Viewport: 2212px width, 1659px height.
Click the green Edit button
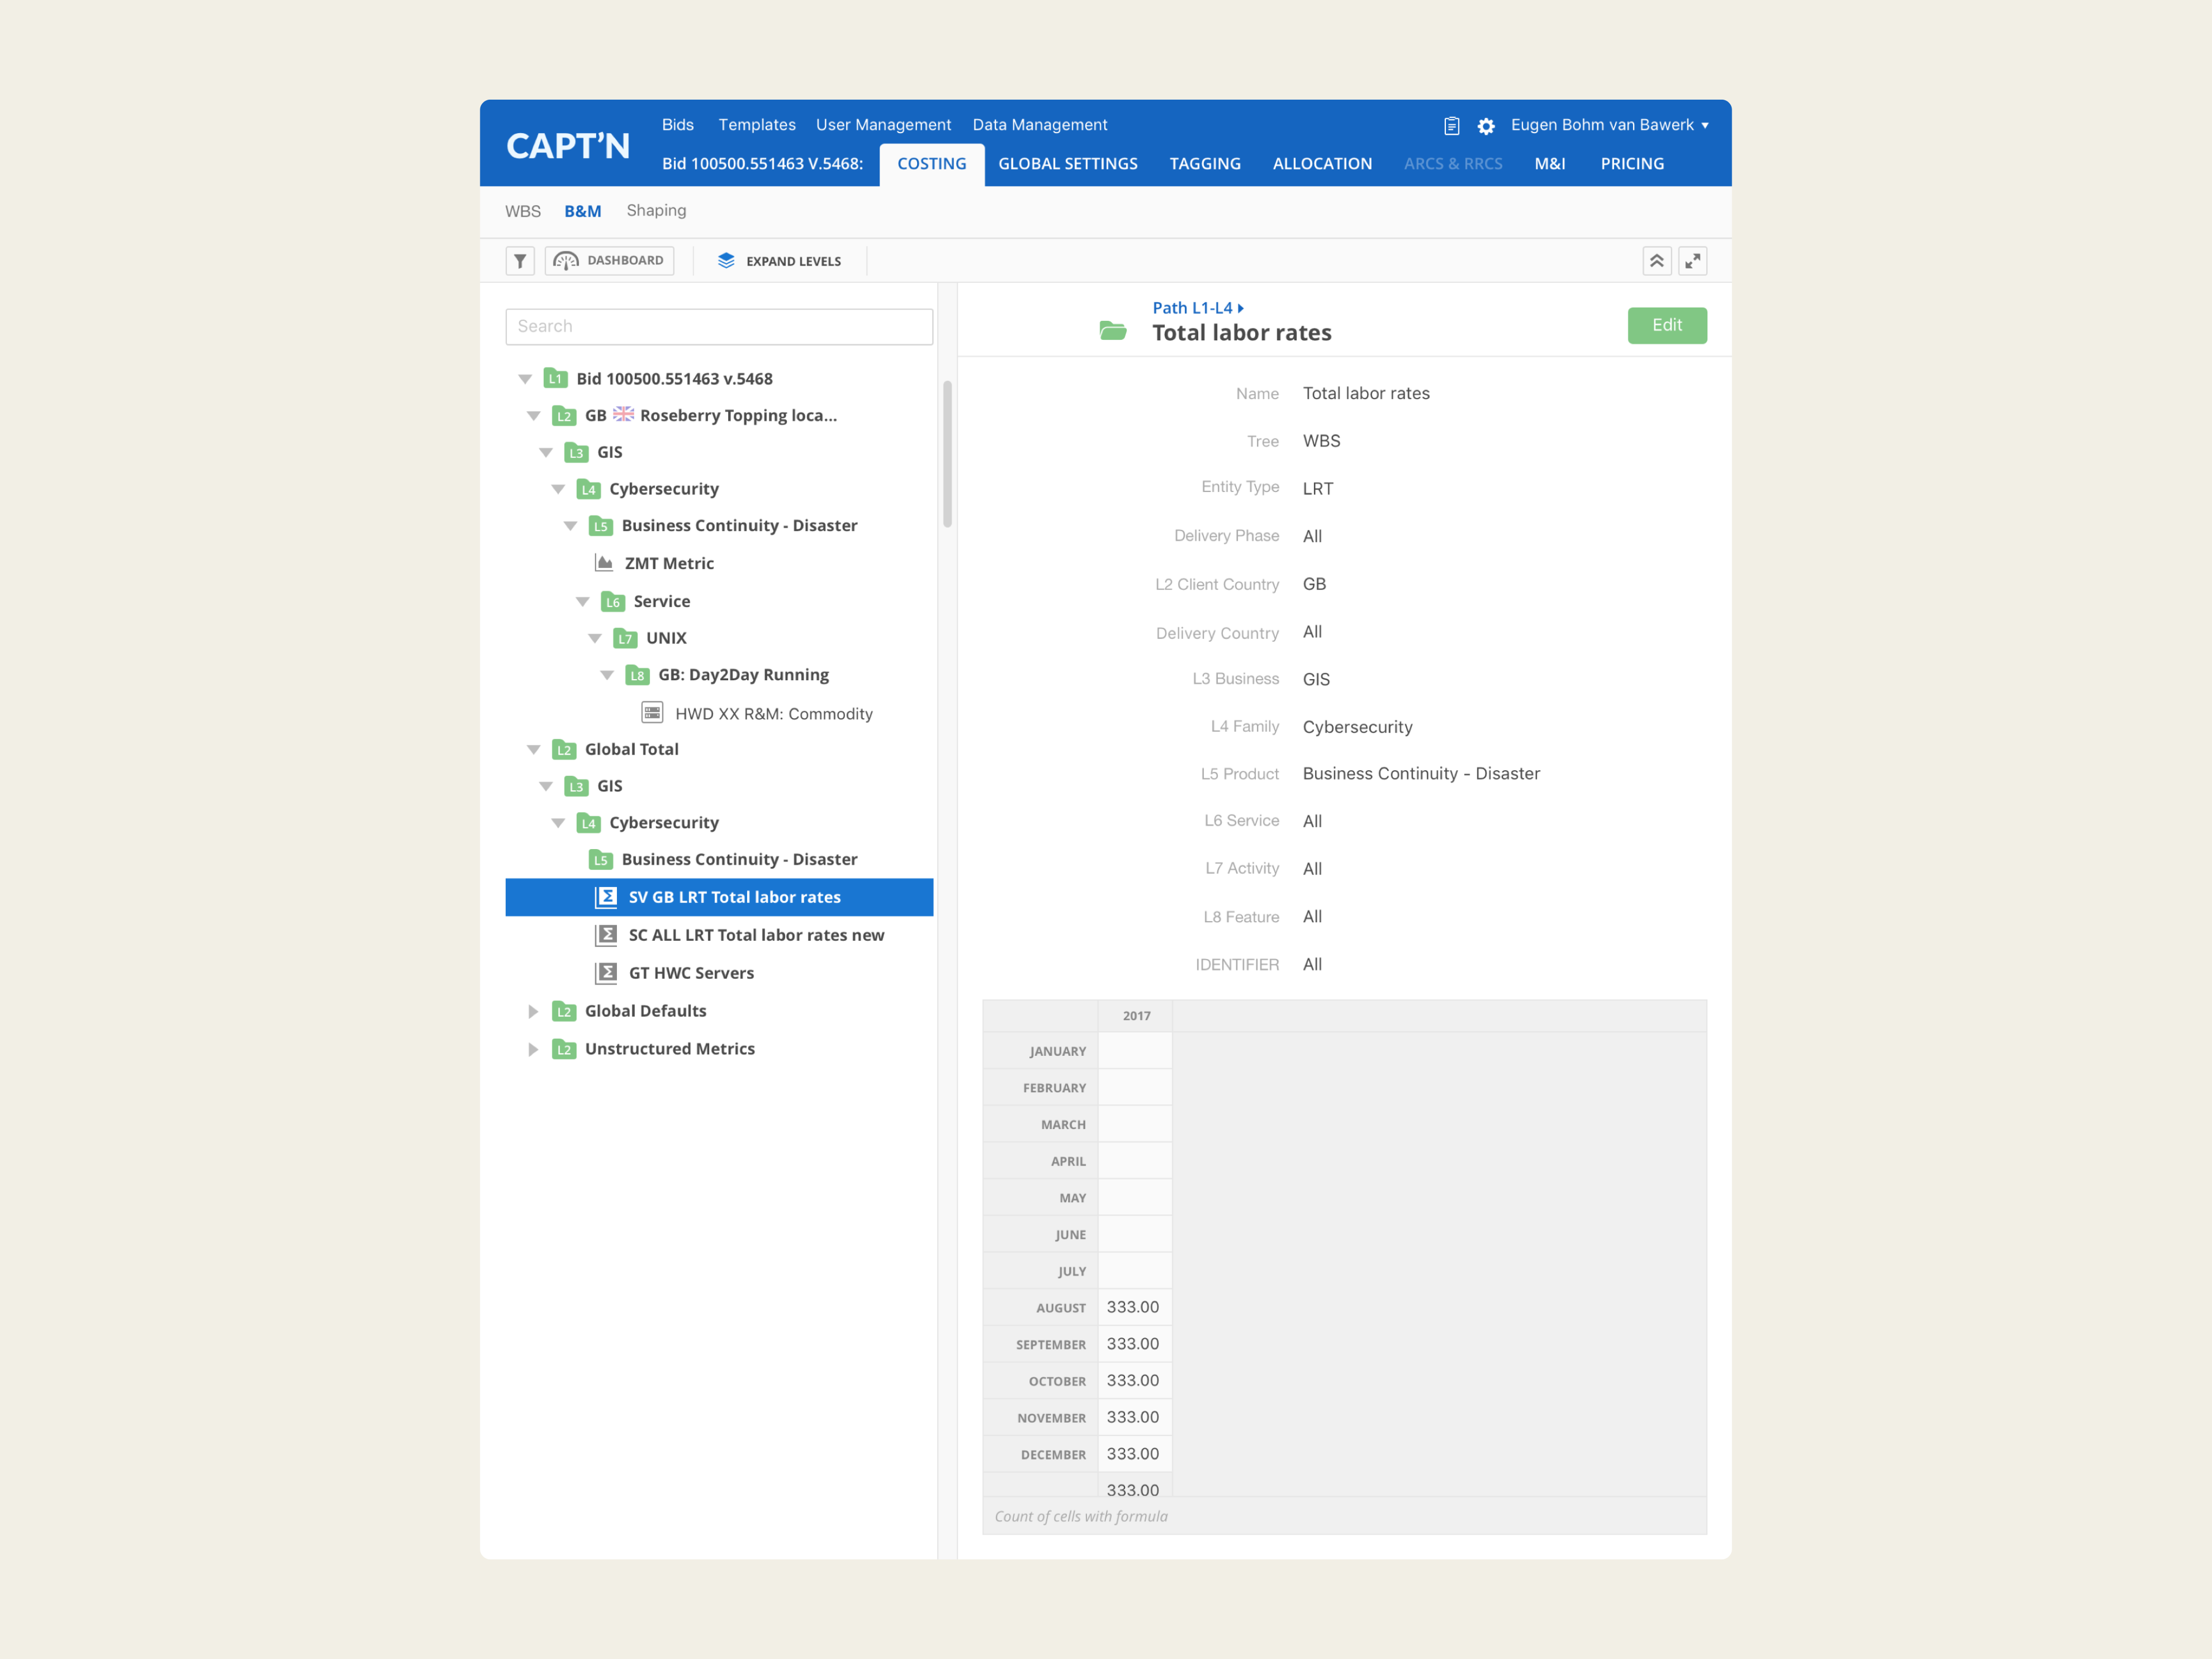pos(1666,325)
